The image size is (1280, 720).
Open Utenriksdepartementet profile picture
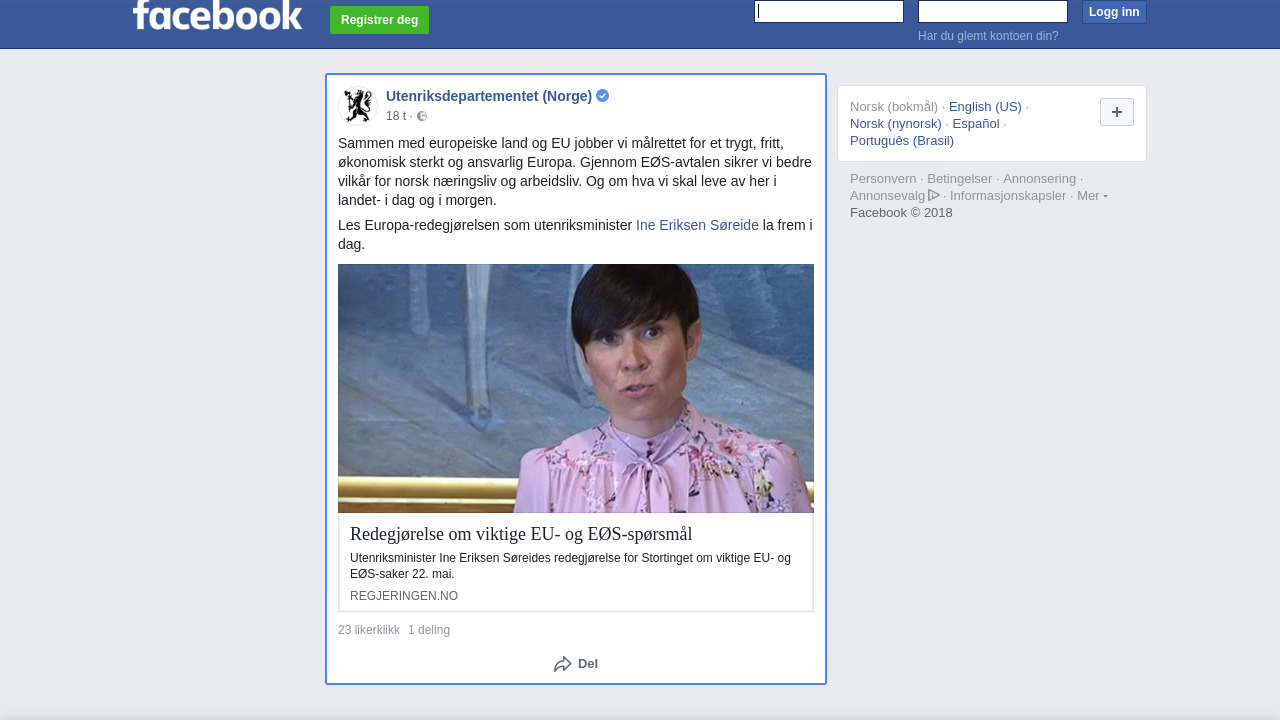(357, 105)
